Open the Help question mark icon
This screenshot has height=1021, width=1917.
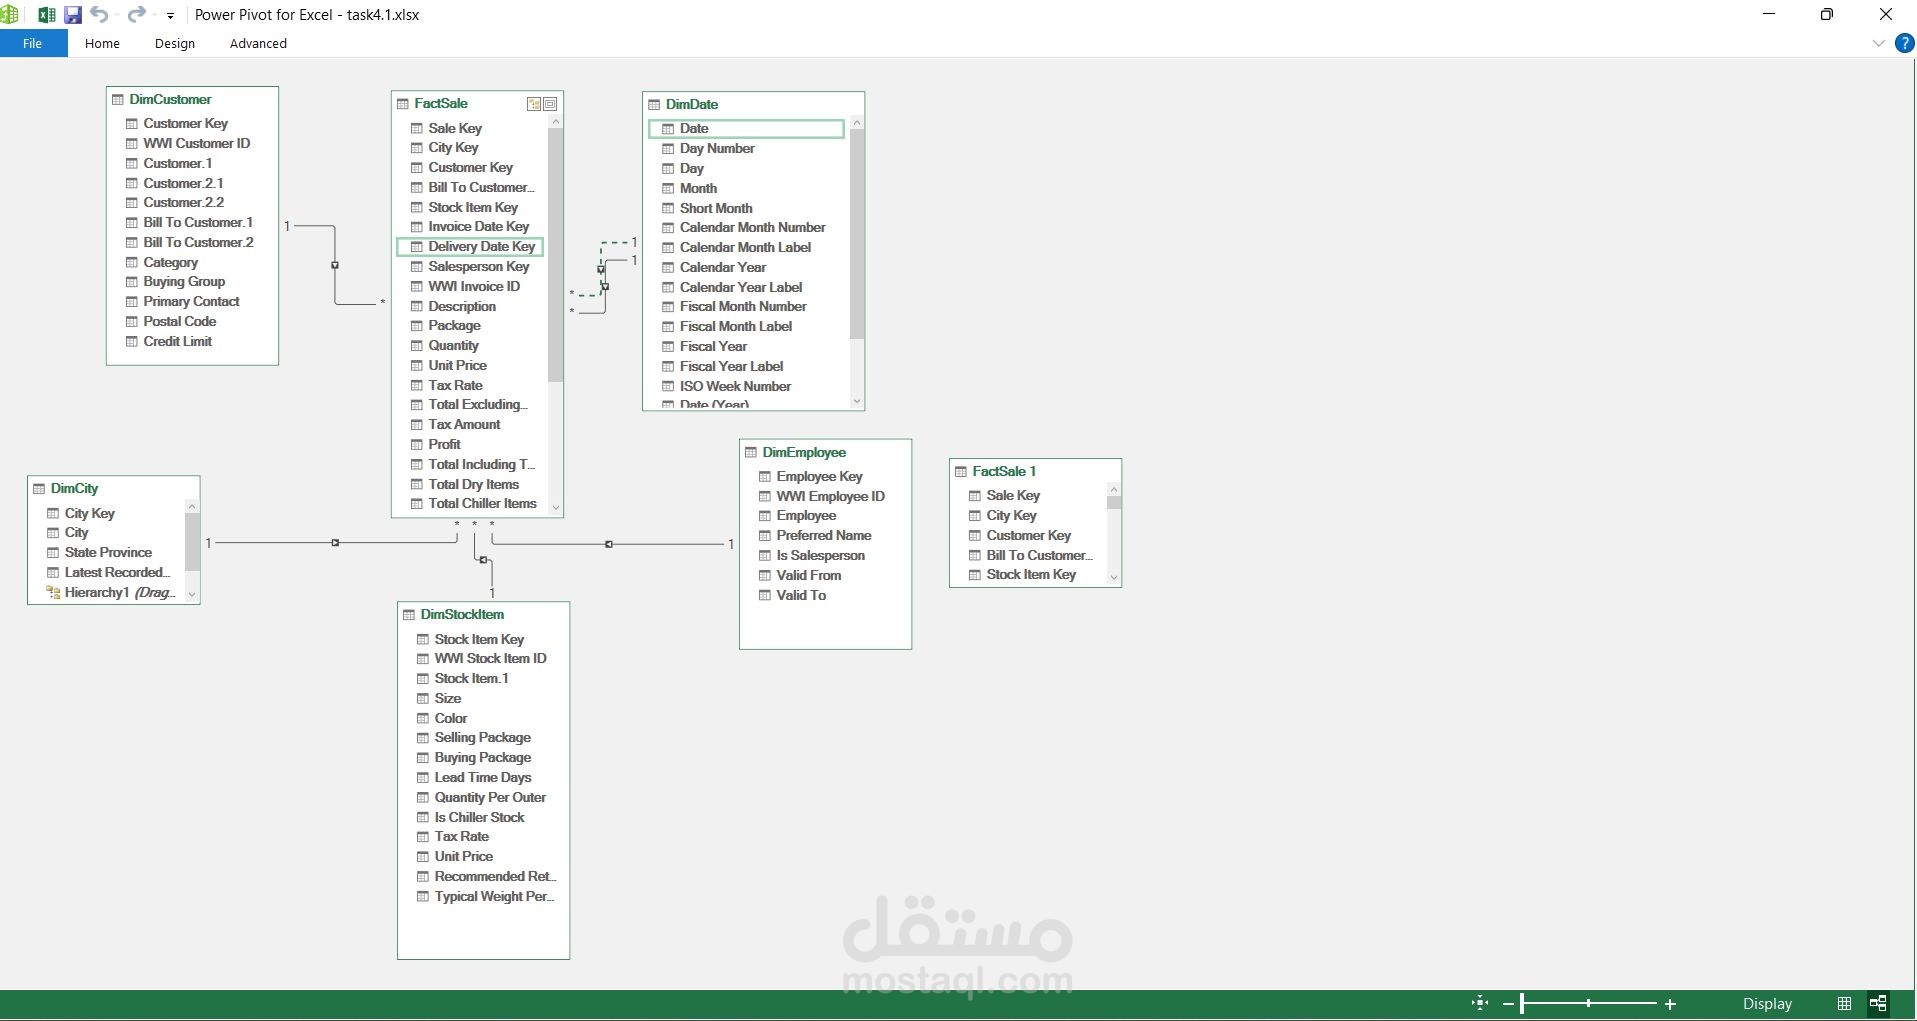pyautogui.click(x=1904, y=44)
